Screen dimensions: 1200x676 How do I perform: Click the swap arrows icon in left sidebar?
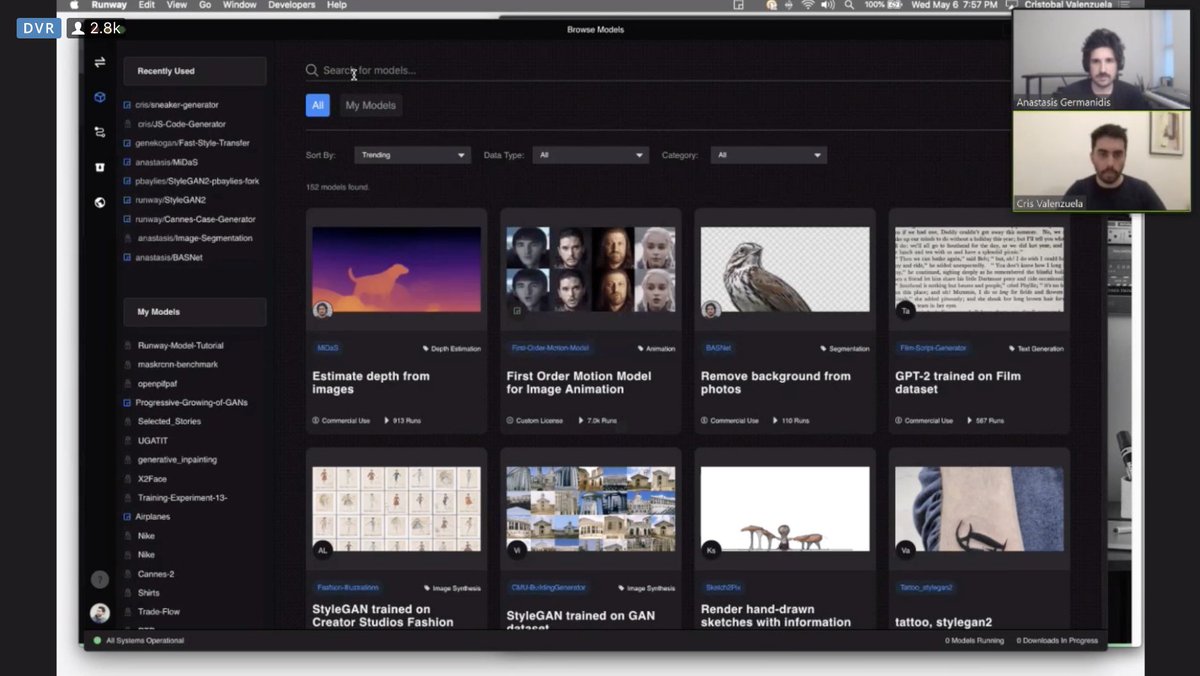100,63
